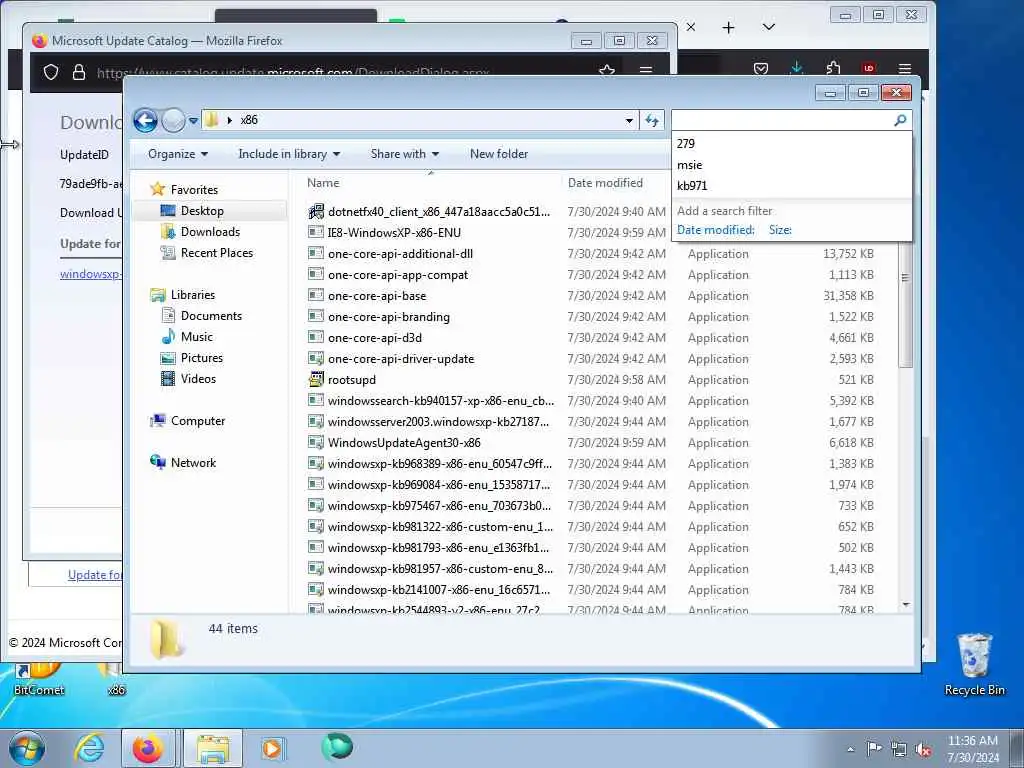The width and height of the screenshot is (1024, 768).
Task: Select the WindowsUpdateAgent30-x86 file icon
Action: click(316, 443)
